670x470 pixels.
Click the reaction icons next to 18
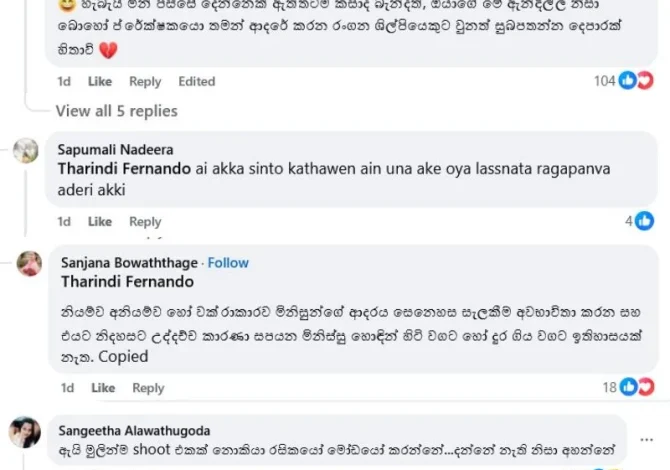point(636,387)
